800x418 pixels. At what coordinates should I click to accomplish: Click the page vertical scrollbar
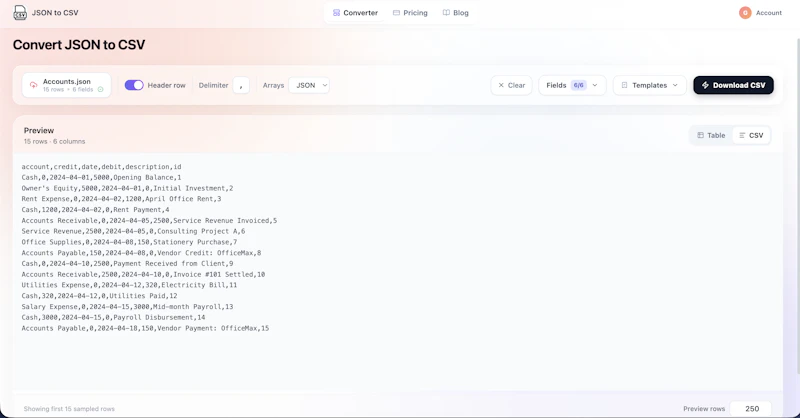tap(798, 204)
